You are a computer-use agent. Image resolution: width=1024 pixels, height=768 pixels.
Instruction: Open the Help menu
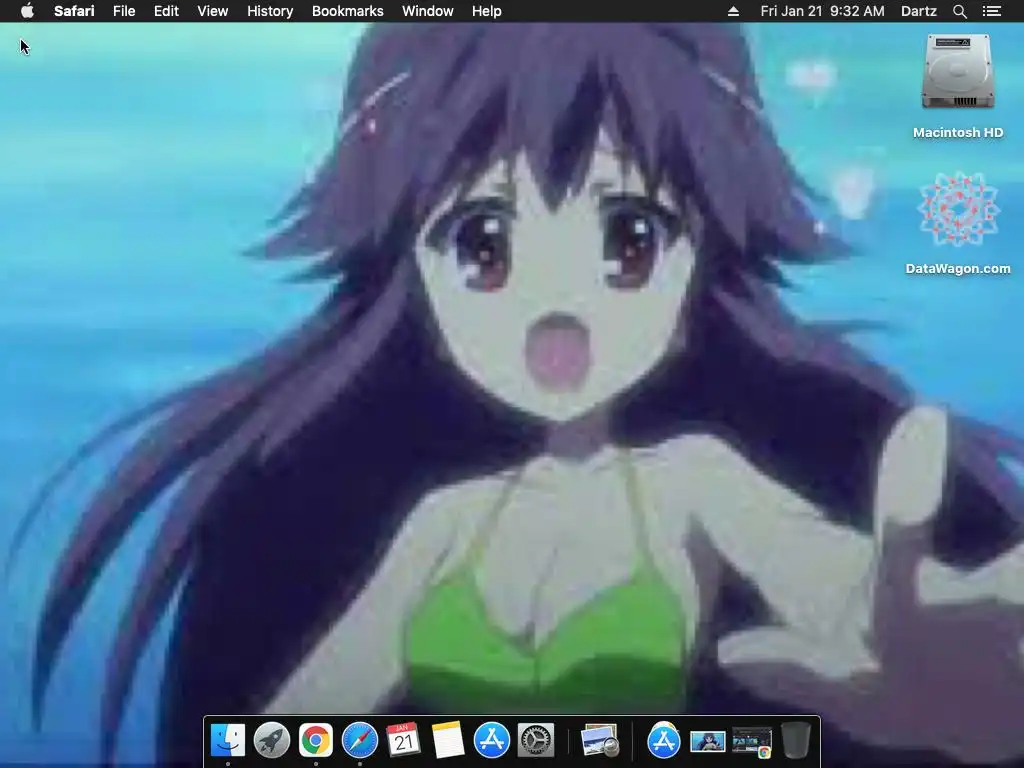point(487,11)
